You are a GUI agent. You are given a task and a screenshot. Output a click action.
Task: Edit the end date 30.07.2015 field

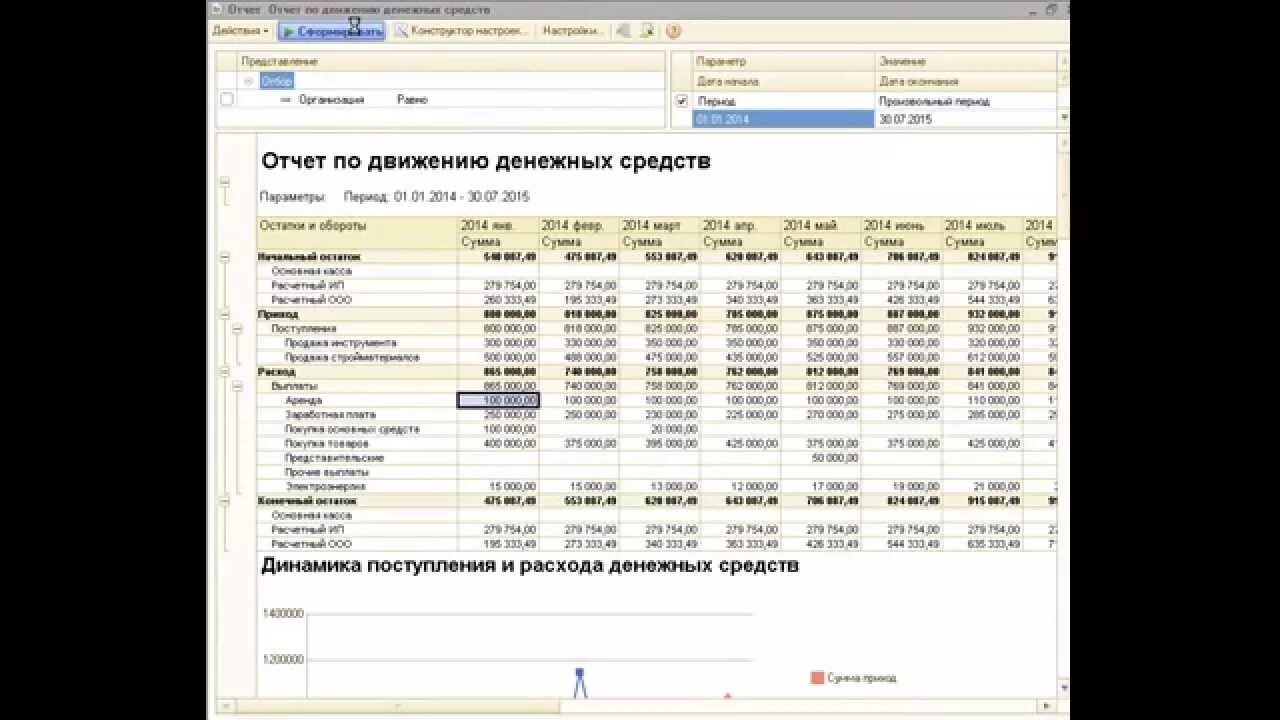[965, 119]
